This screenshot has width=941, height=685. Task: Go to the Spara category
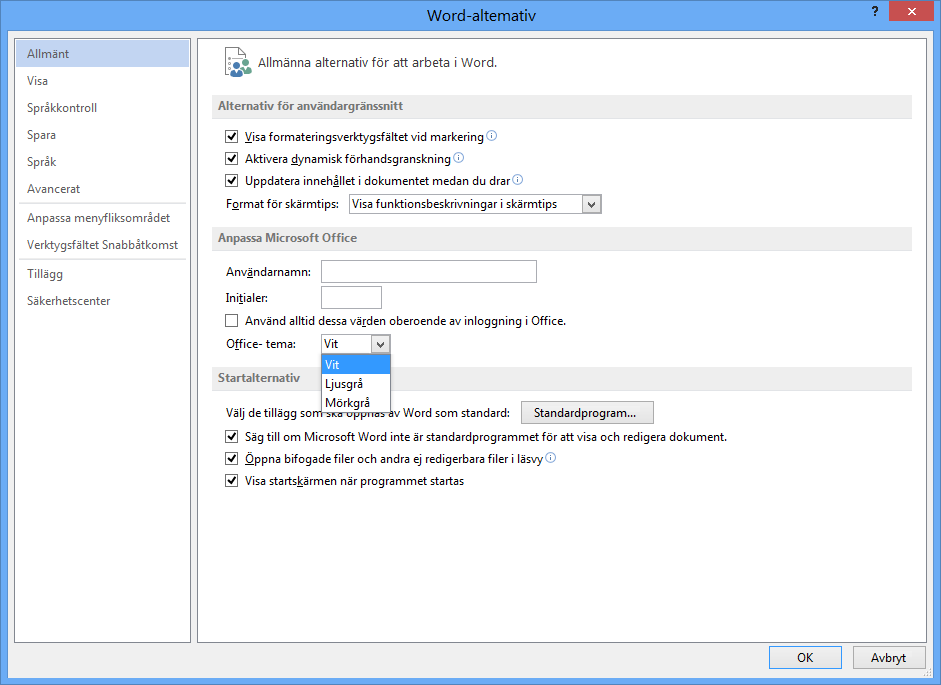click(102, 134)
